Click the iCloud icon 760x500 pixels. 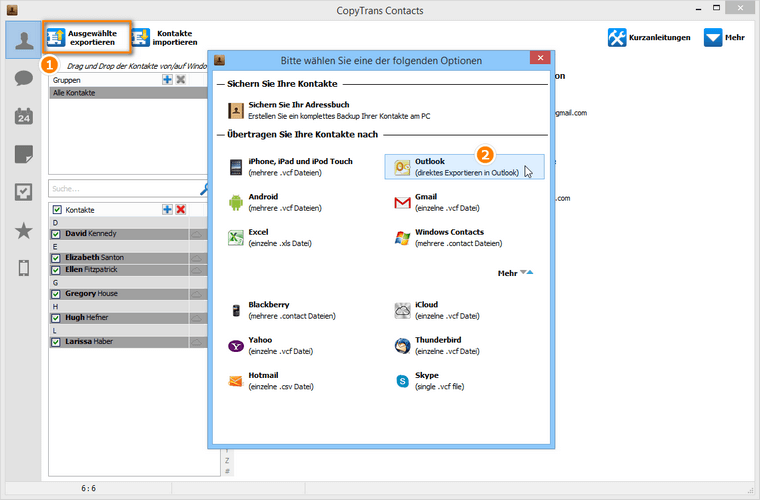(x=402, y=310)
